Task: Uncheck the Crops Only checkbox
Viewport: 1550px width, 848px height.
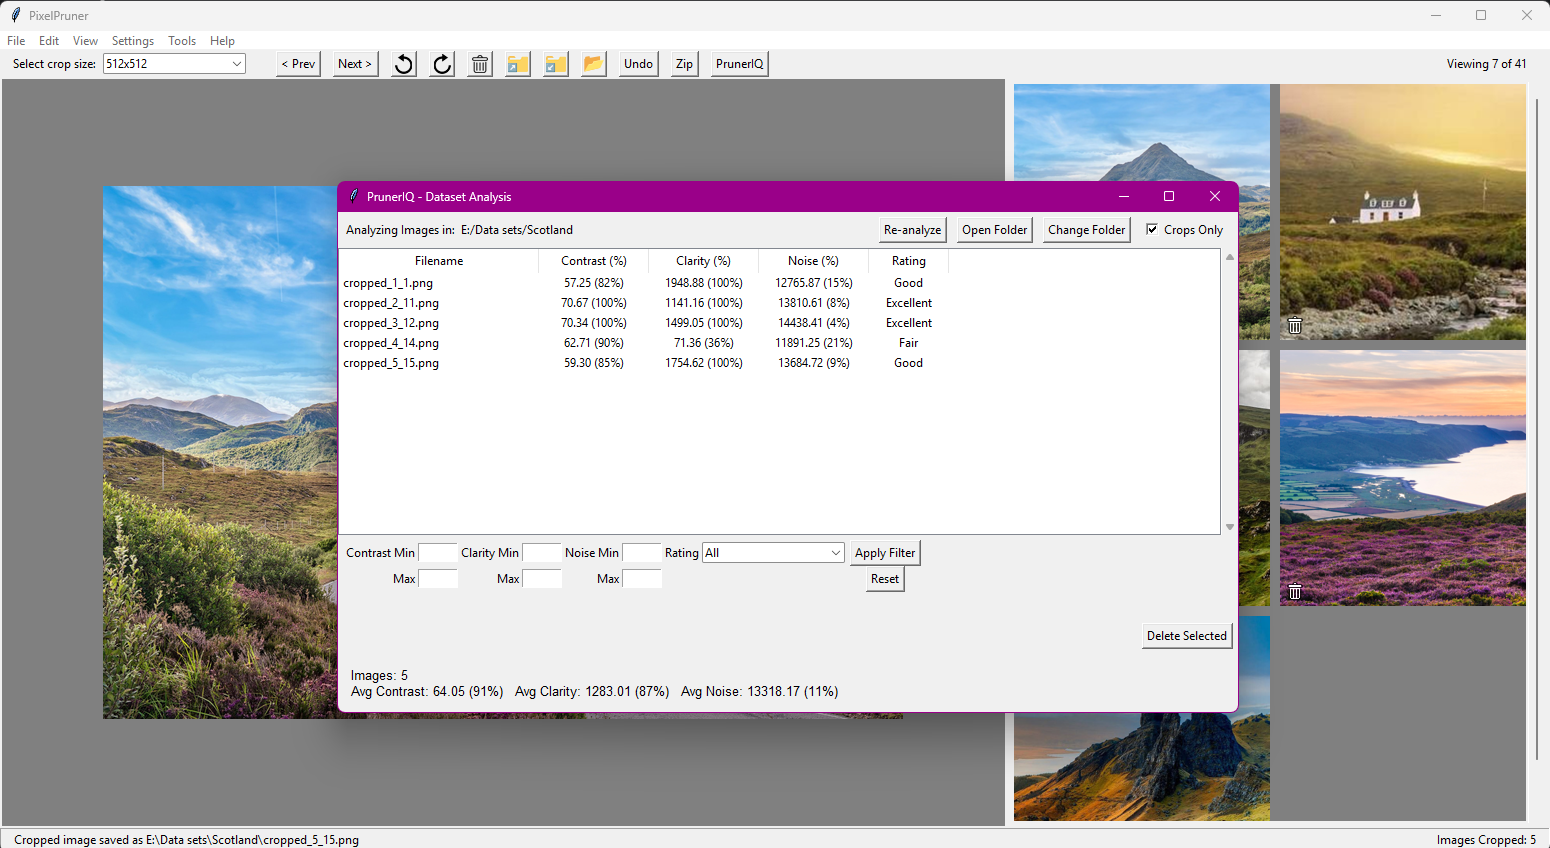Action: click(1152, 229)
